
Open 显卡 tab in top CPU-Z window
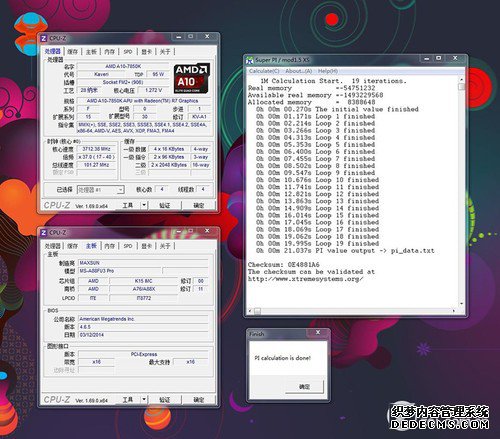pyautogui.click(x=146, y=52)
